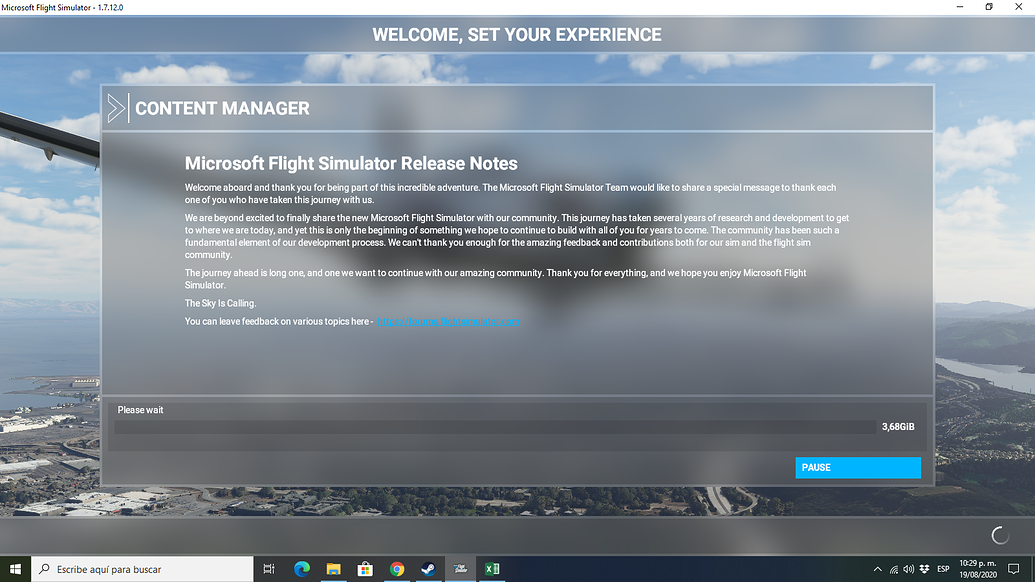Launch Microsoft Edge from the taskbar
This screenshot has height=582, width=1035.
(302, 569)
